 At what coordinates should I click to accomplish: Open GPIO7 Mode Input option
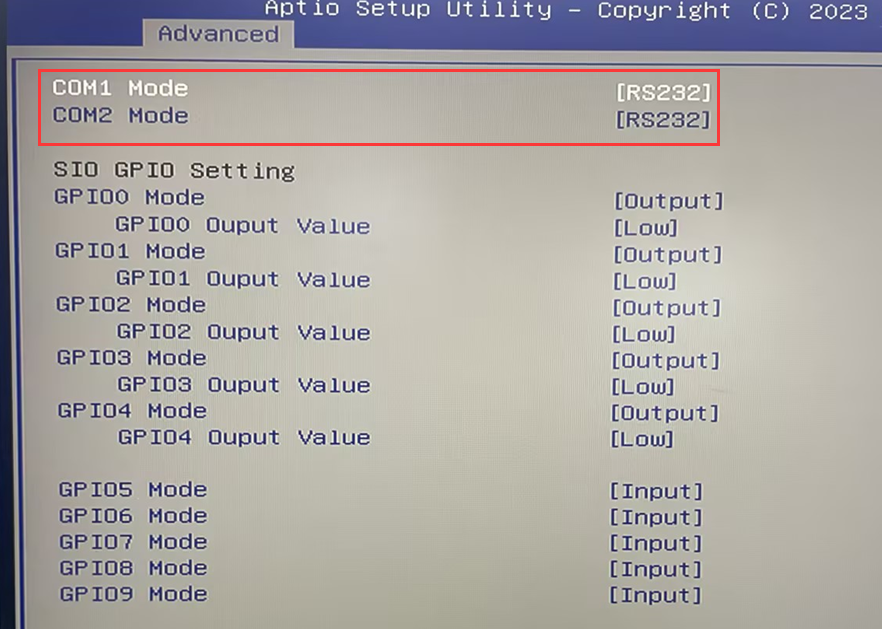(x=656, y=543)
